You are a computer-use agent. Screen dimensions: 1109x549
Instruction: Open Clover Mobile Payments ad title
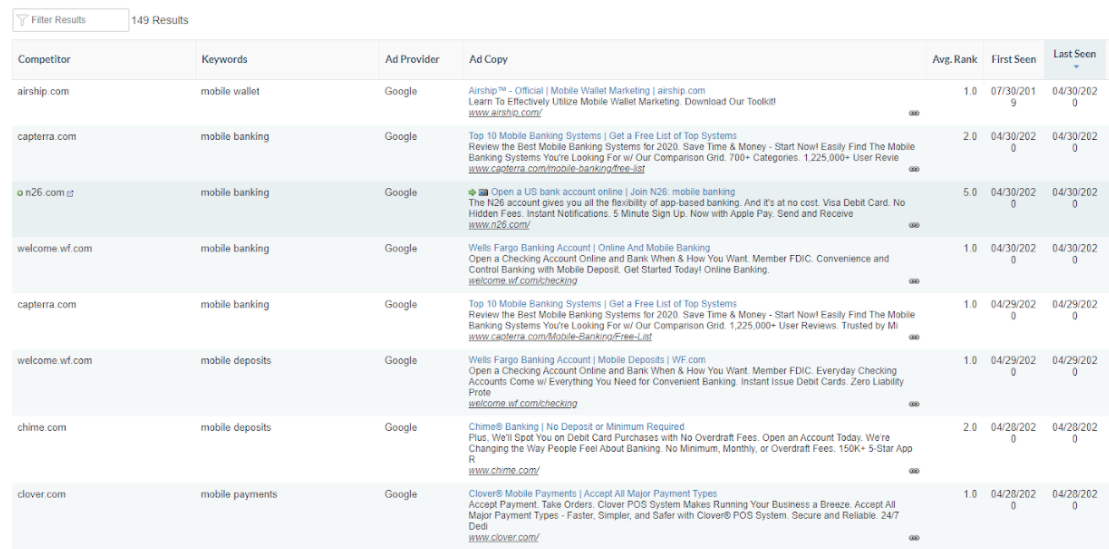coord(593,493)
